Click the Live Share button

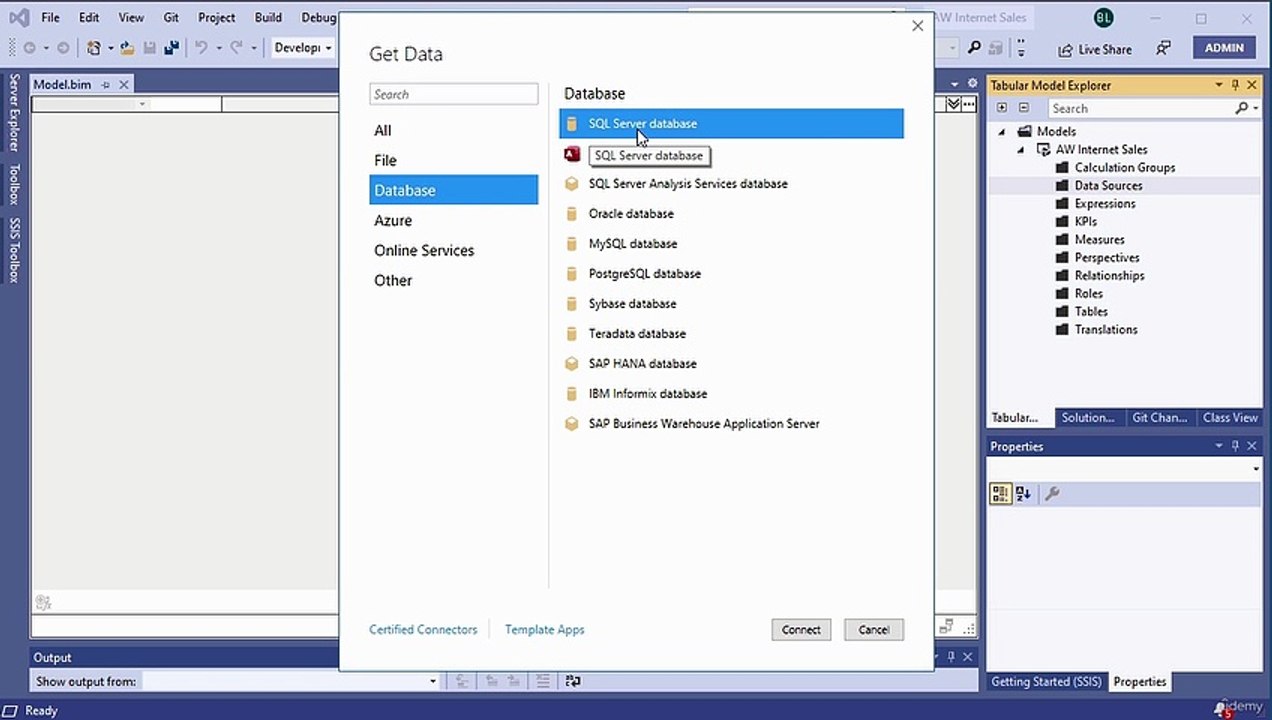coord(1094,49)
